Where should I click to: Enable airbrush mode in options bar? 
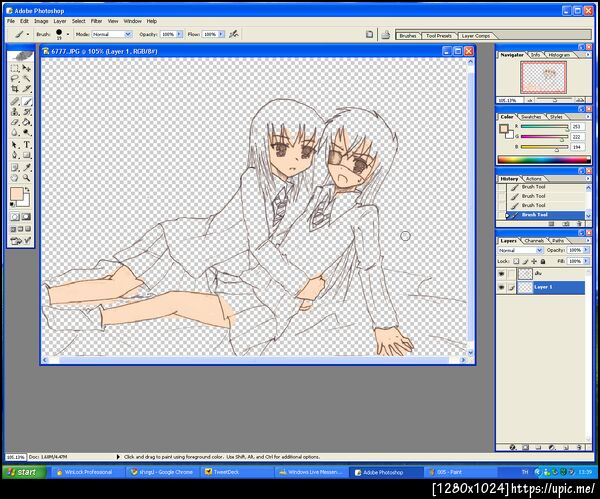(x=233, y=34)
